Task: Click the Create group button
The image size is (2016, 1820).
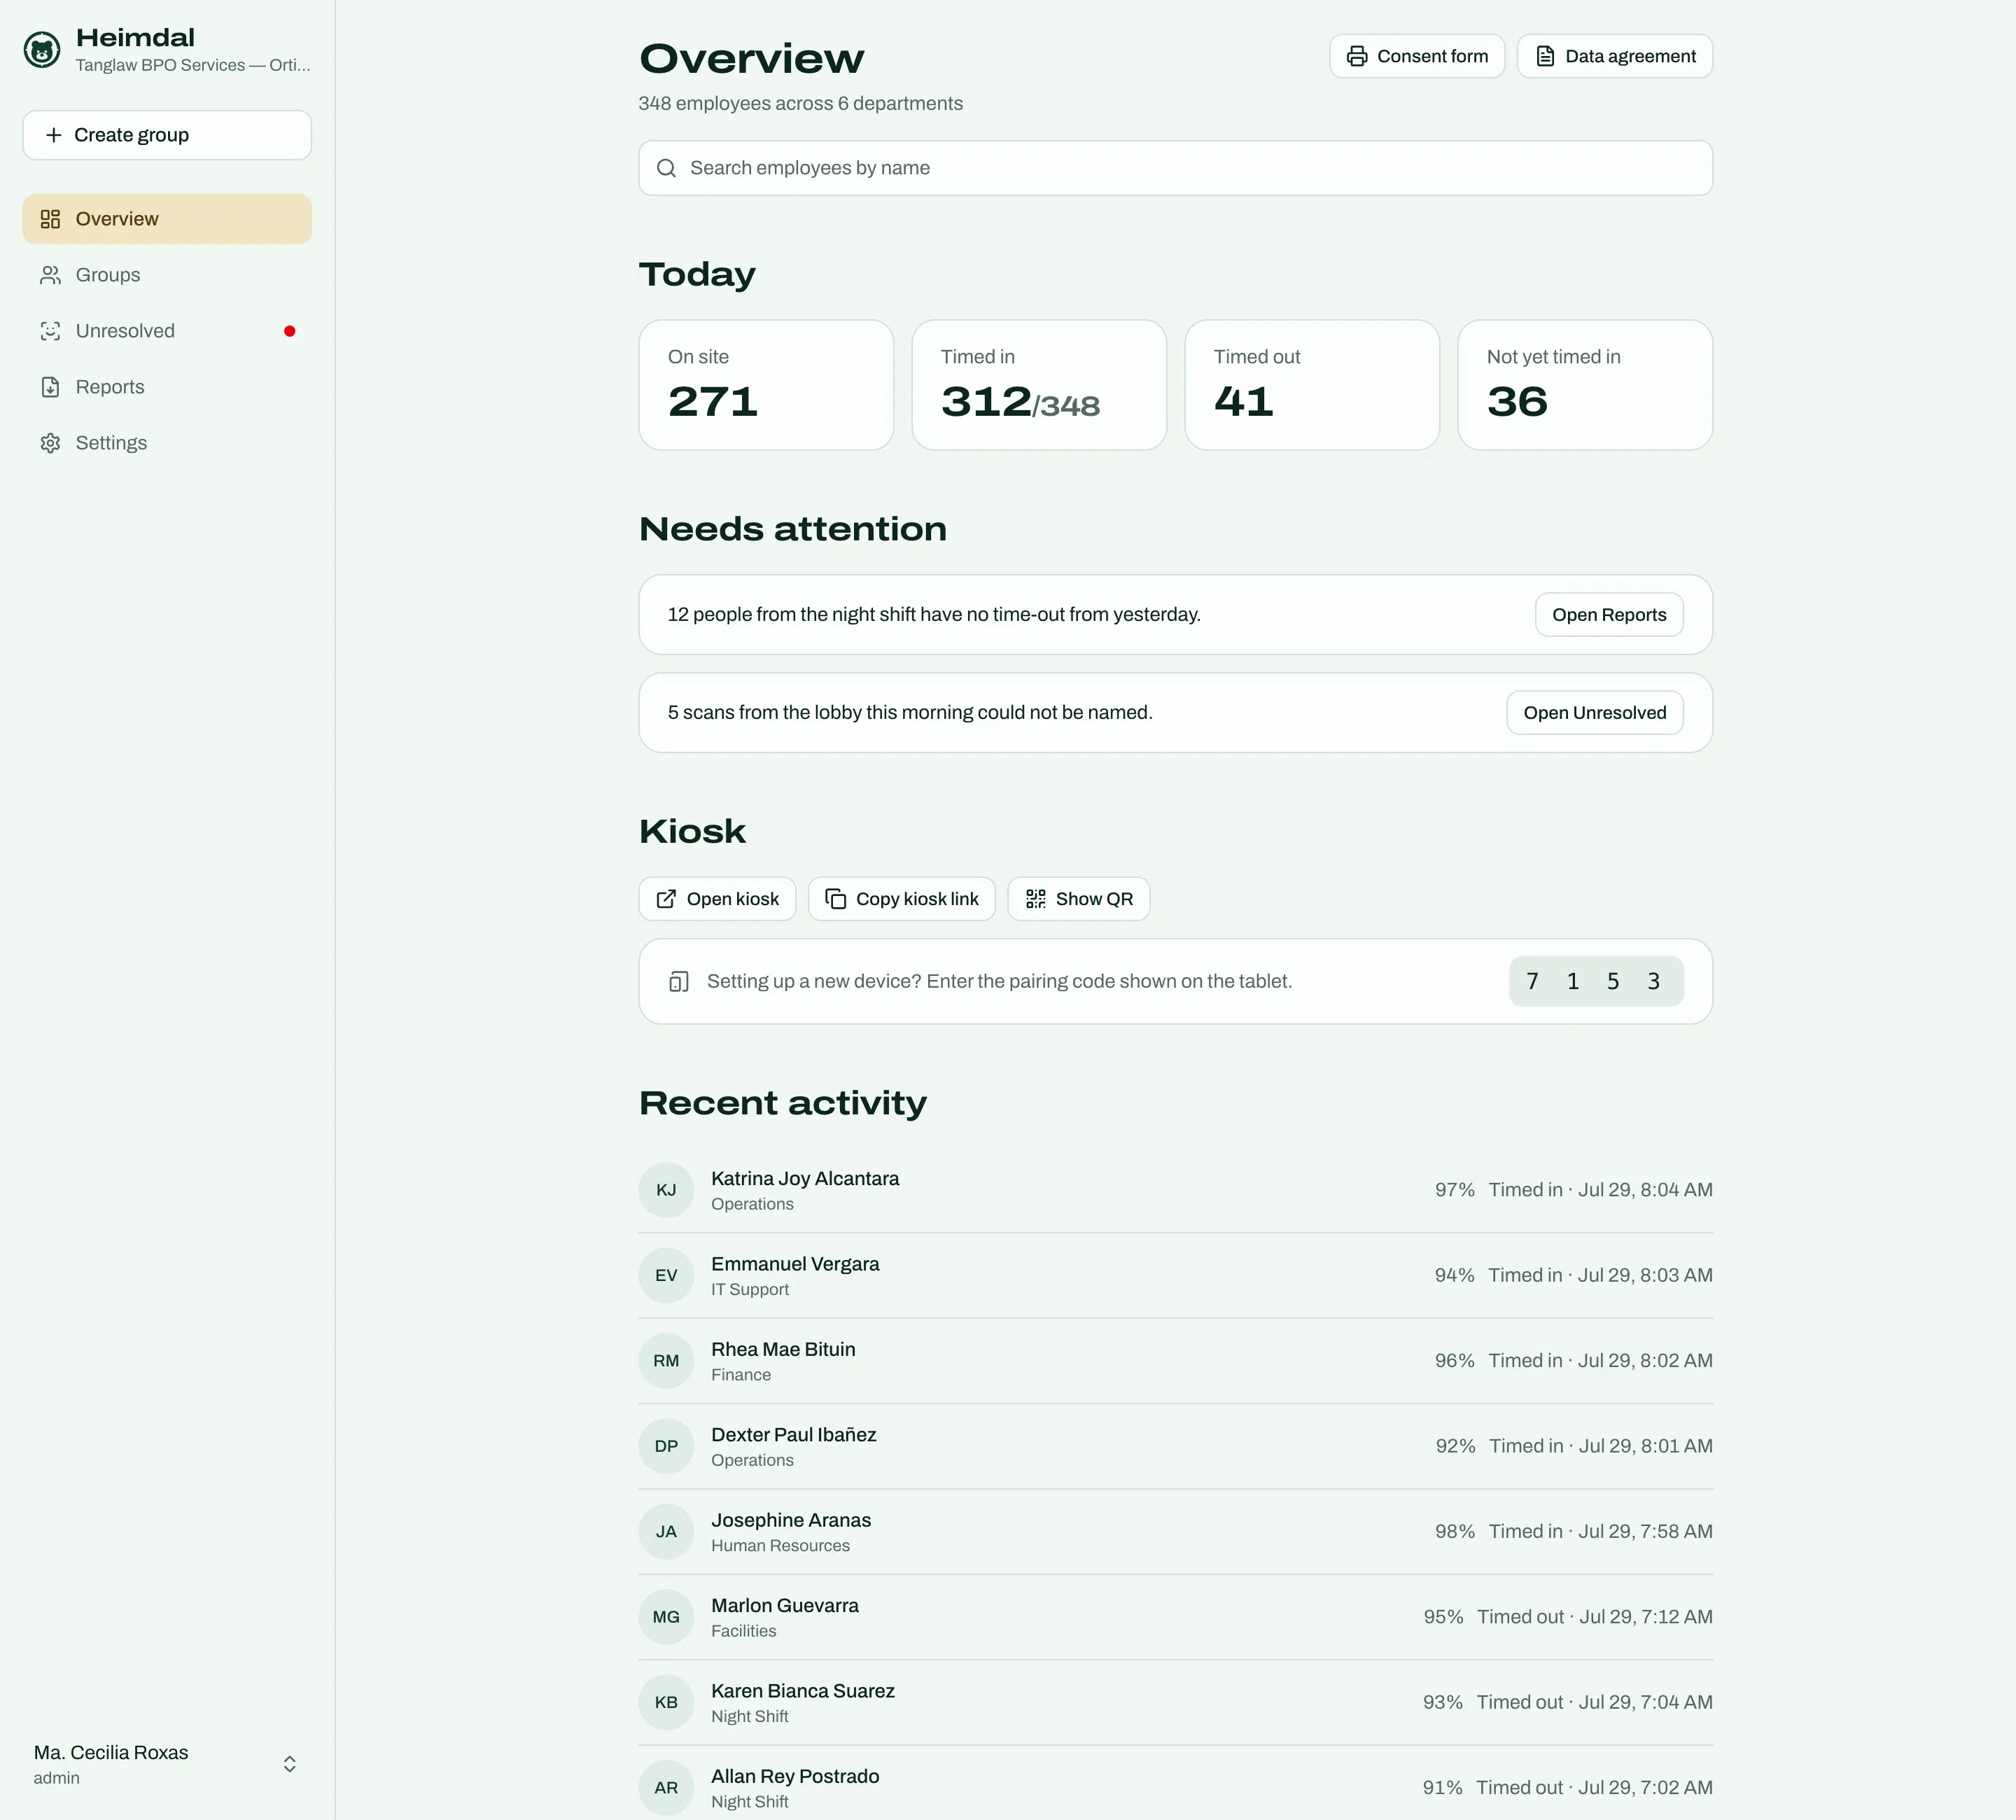Action: 167,135
